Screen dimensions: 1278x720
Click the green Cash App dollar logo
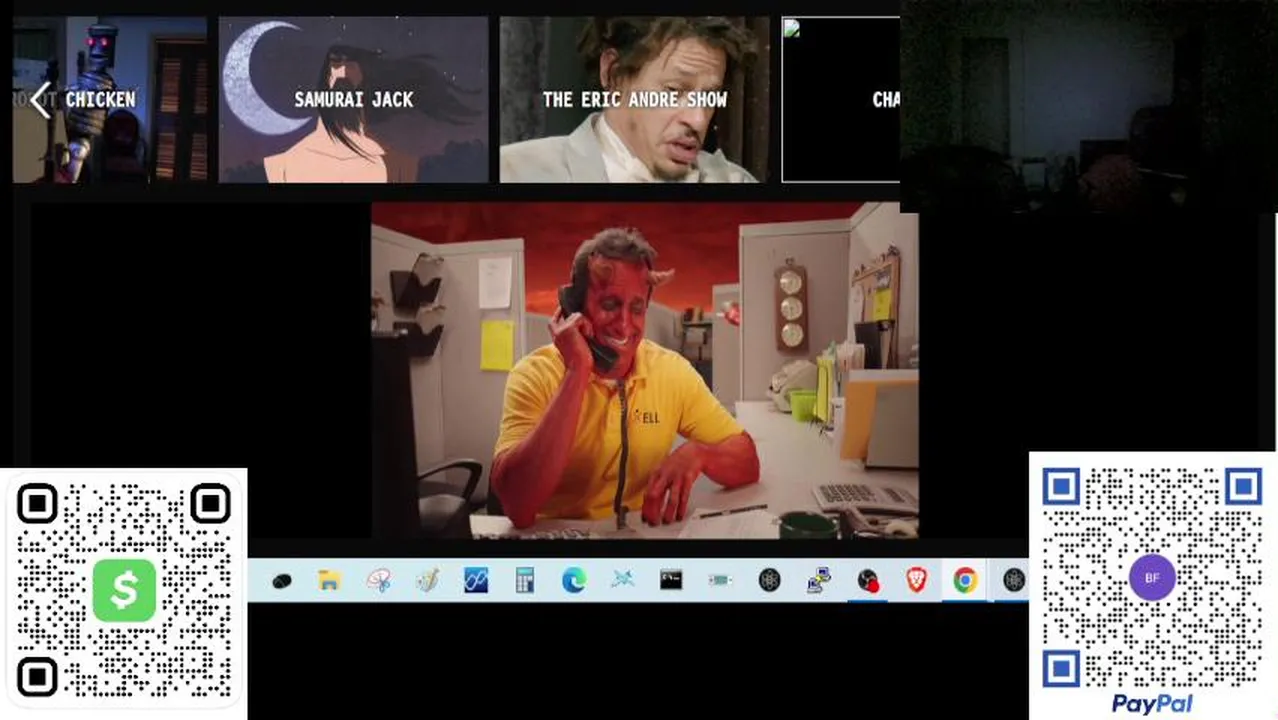click(124, 590)
